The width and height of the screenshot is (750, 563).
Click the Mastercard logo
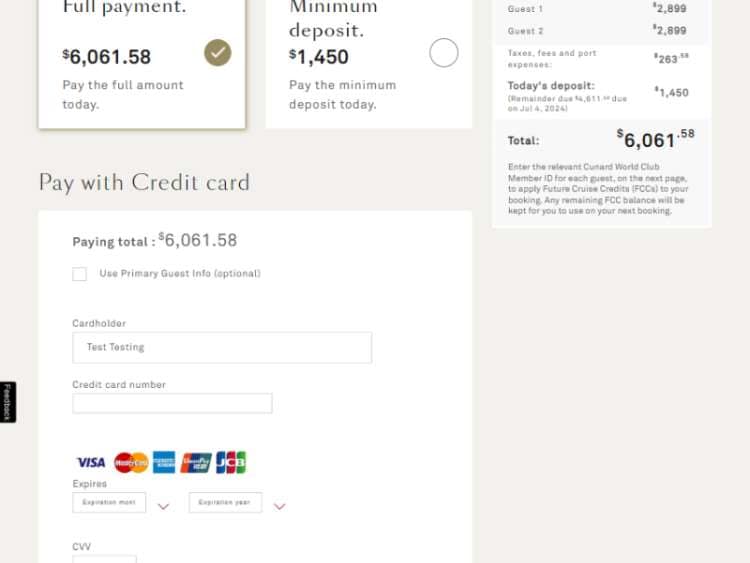click(x=131, y=462)
